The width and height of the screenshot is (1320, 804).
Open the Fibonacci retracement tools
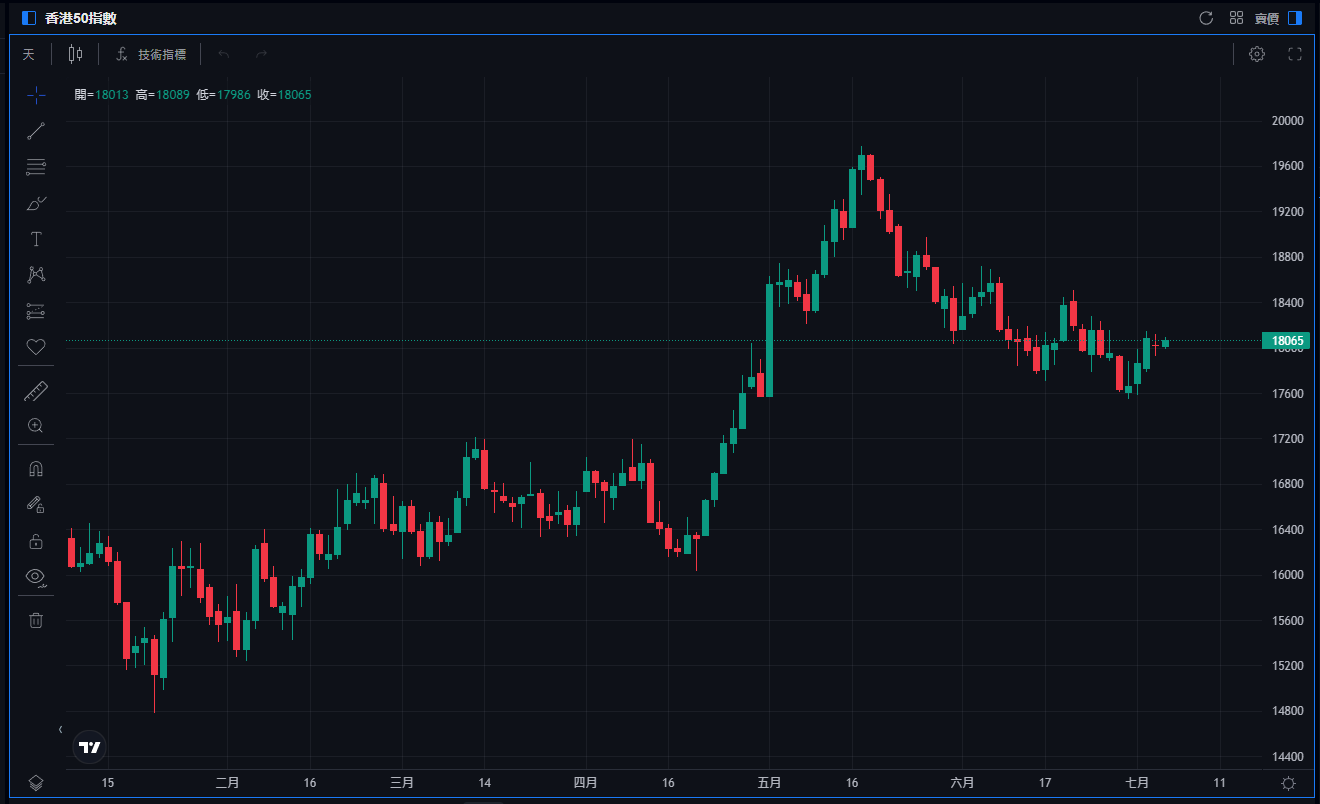coord(36,167)
